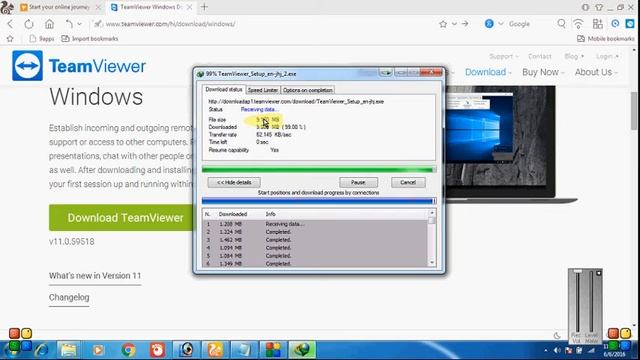The image size is (640, 360).
Task: Open Mobile bookmarks
Action: [x=606, y=39]
